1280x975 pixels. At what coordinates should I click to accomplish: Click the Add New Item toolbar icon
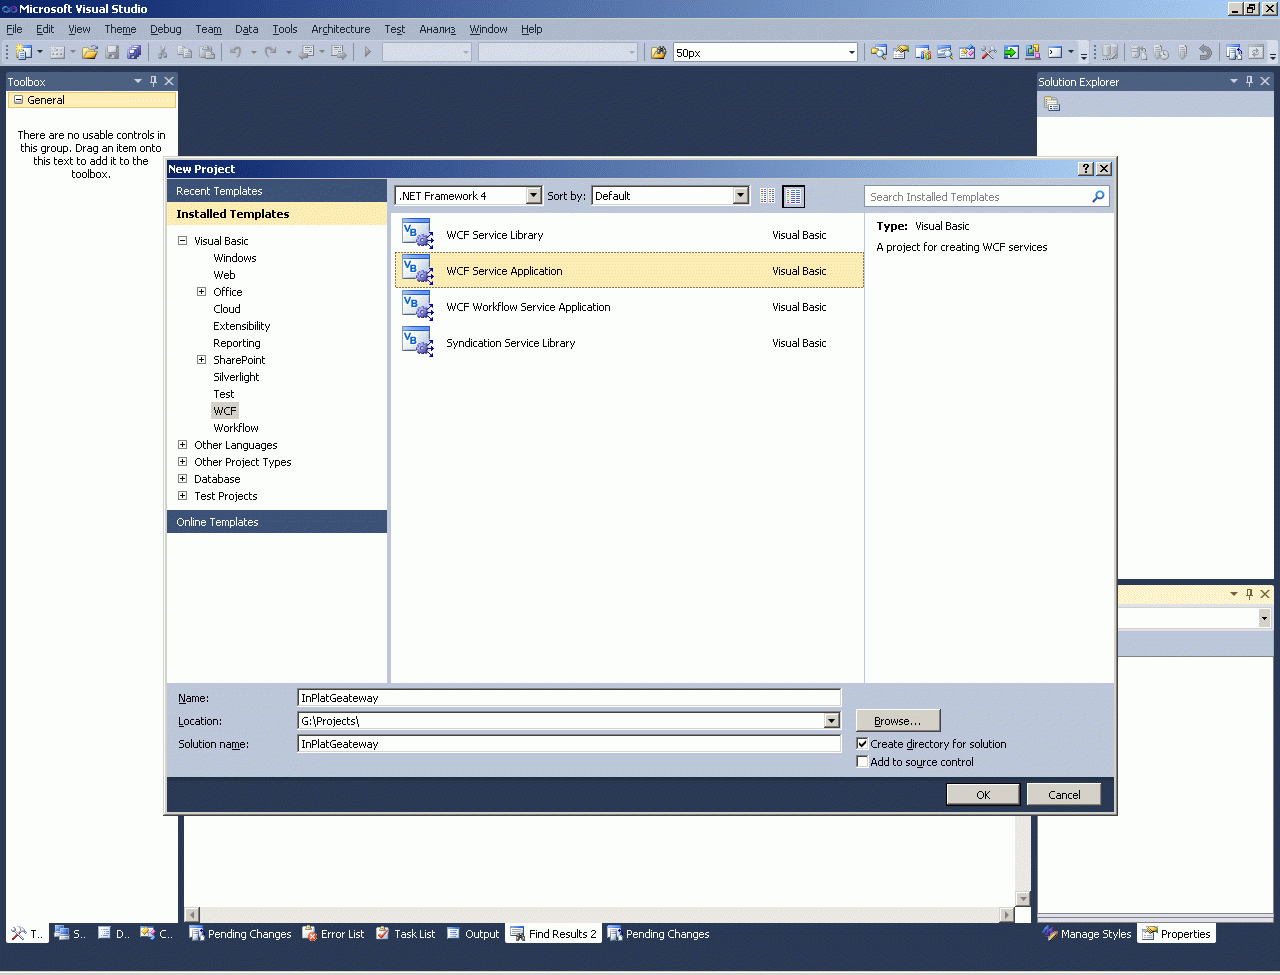coord(57,53)
